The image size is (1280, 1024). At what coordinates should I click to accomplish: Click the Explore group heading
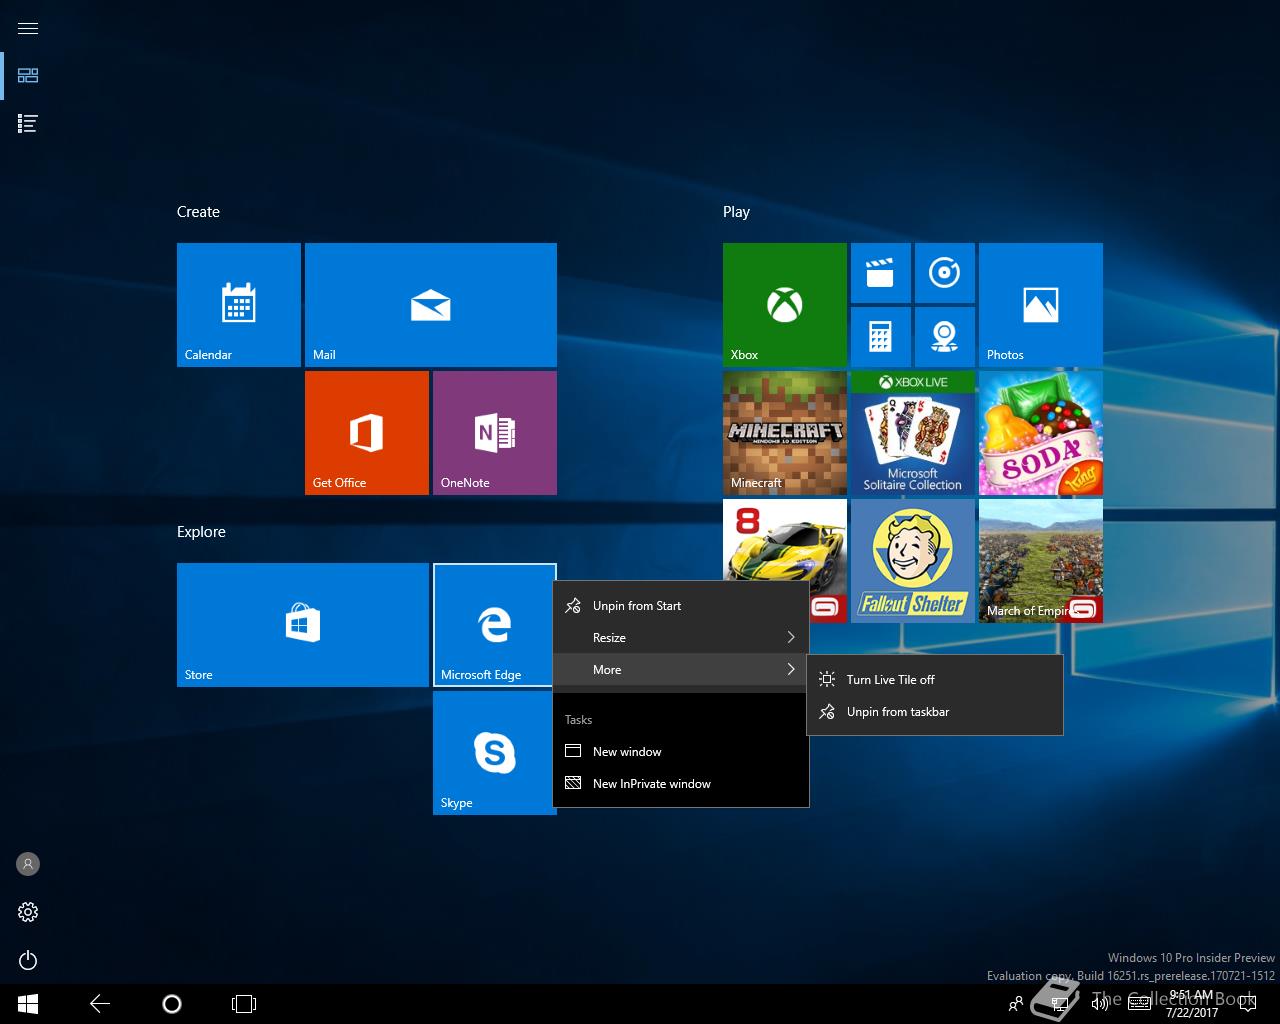[x=201, y=532]
